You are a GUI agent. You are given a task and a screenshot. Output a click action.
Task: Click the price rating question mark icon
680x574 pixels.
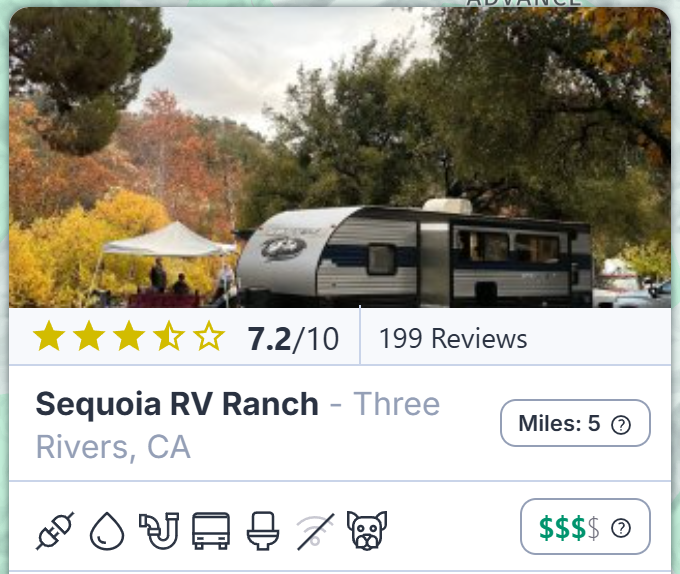click(621, 528)
